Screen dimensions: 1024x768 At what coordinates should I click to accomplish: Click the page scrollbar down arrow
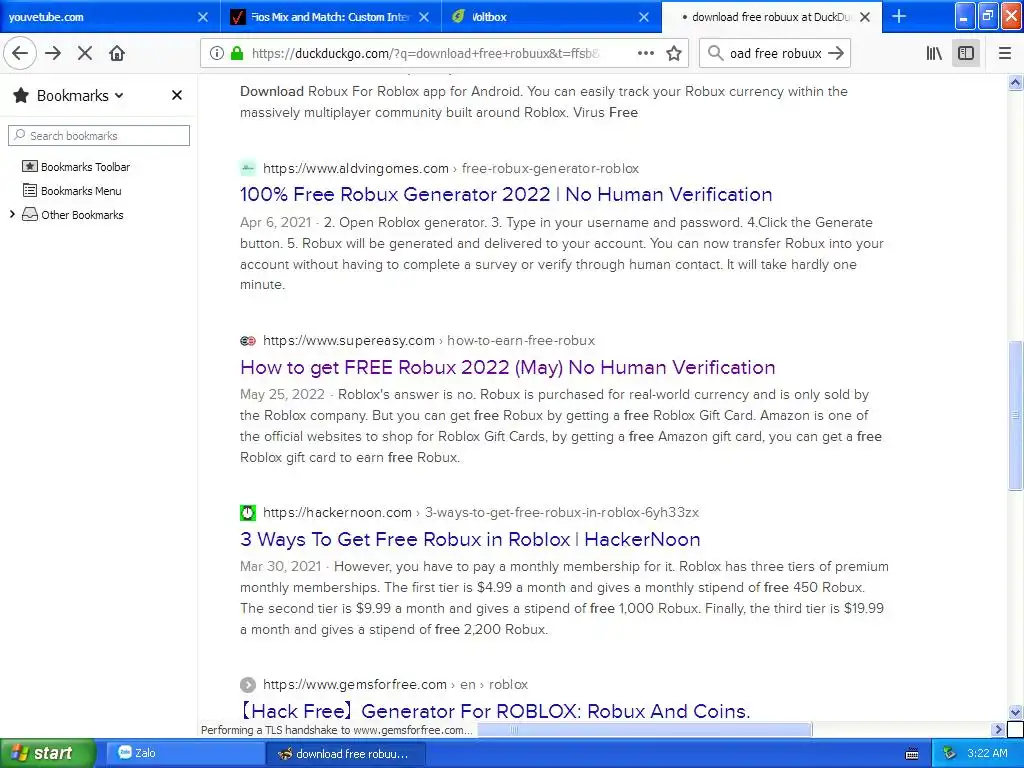point(1015,712)
